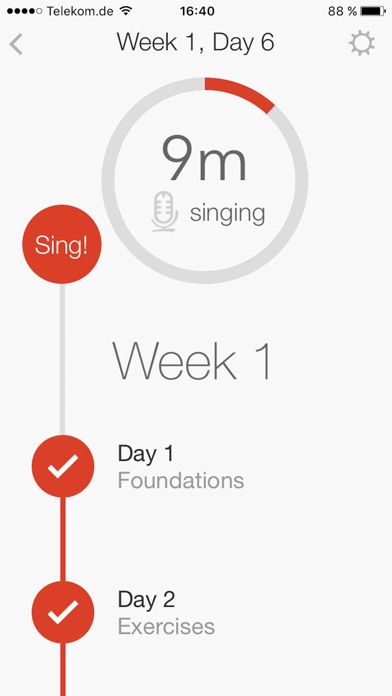This screenshot has width=392, height=696.
Task: Tap the signal strength dots
Action: coord(25,11)
